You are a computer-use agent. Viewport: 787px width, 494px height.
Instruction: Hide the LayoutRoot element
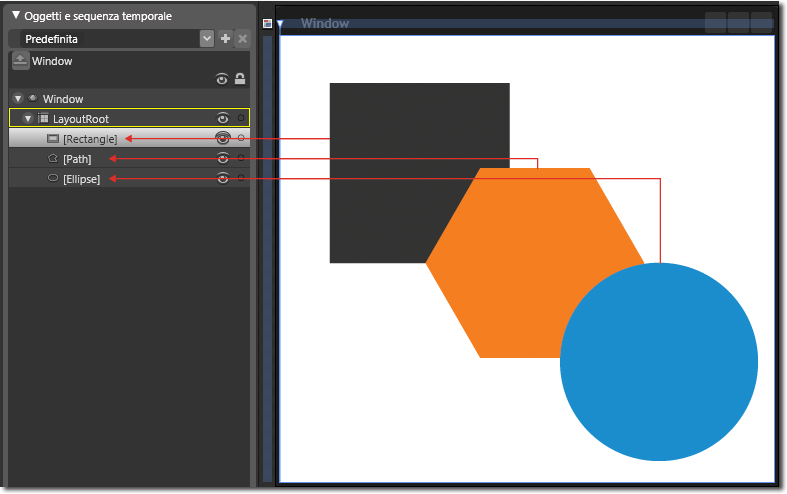(x=223, y=118)
